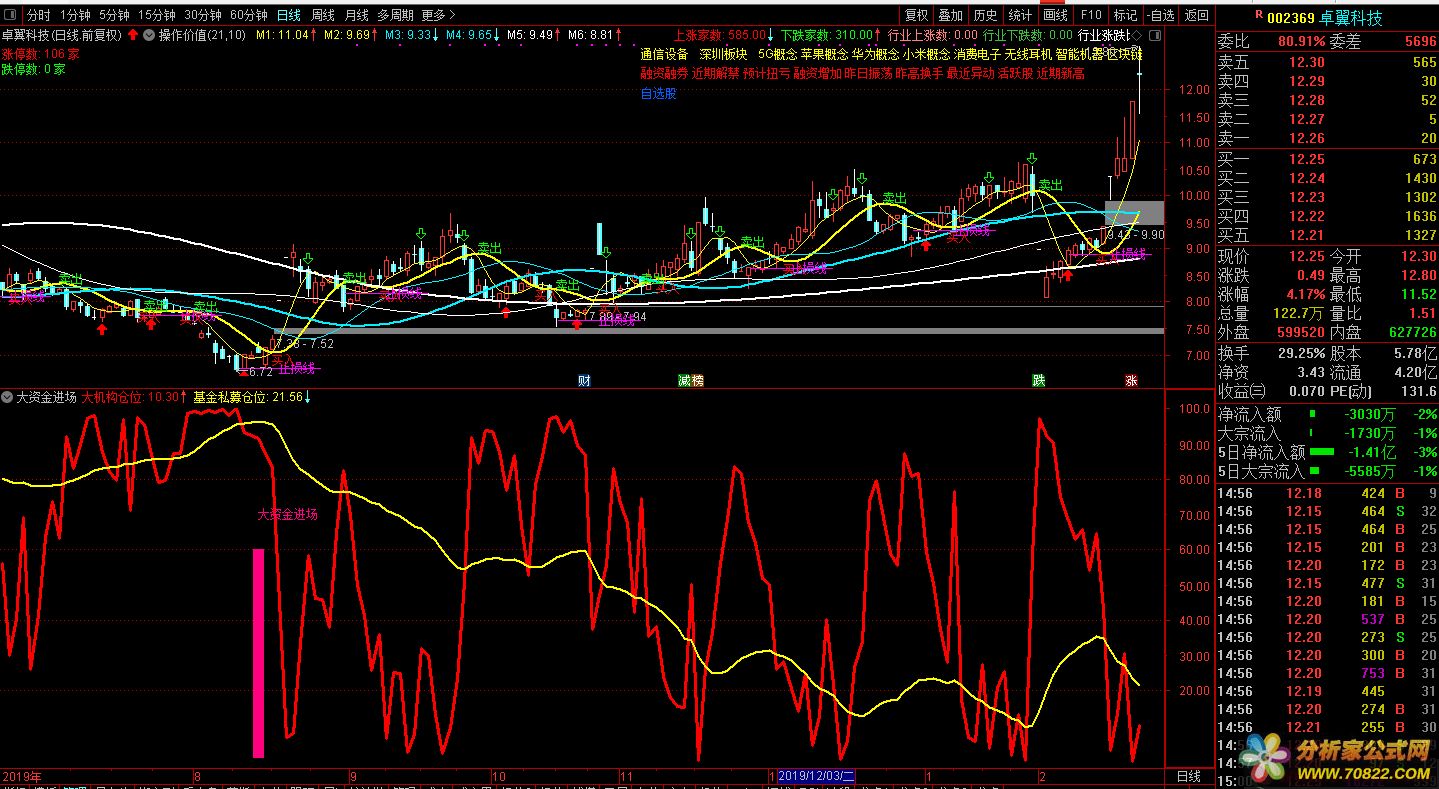
Task: Toggle the panel layout icon beside 分时
Action: (11, 15)
